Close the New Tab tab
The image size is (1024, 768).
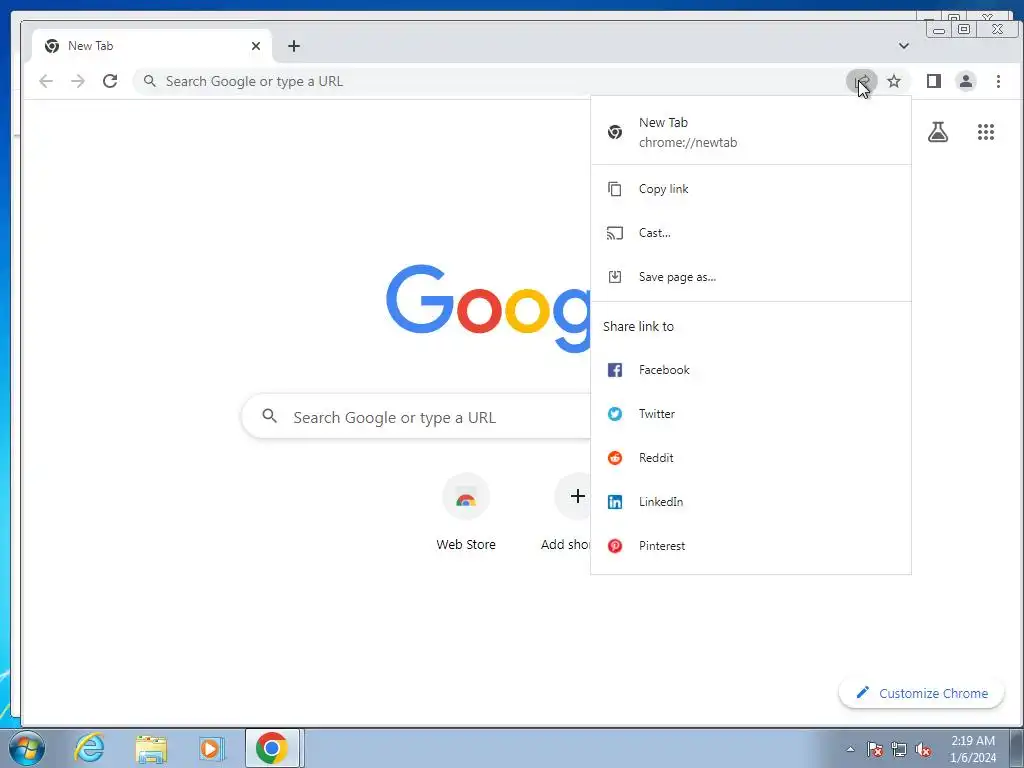coord(256,46)
